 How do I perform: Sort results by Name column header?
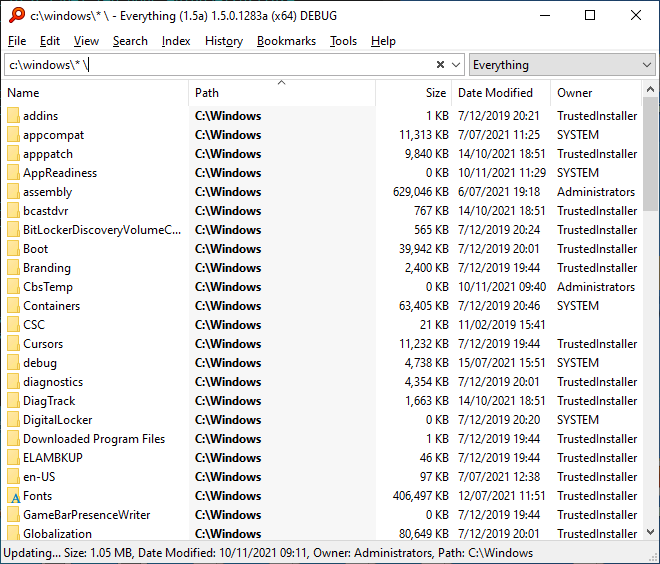96,93
